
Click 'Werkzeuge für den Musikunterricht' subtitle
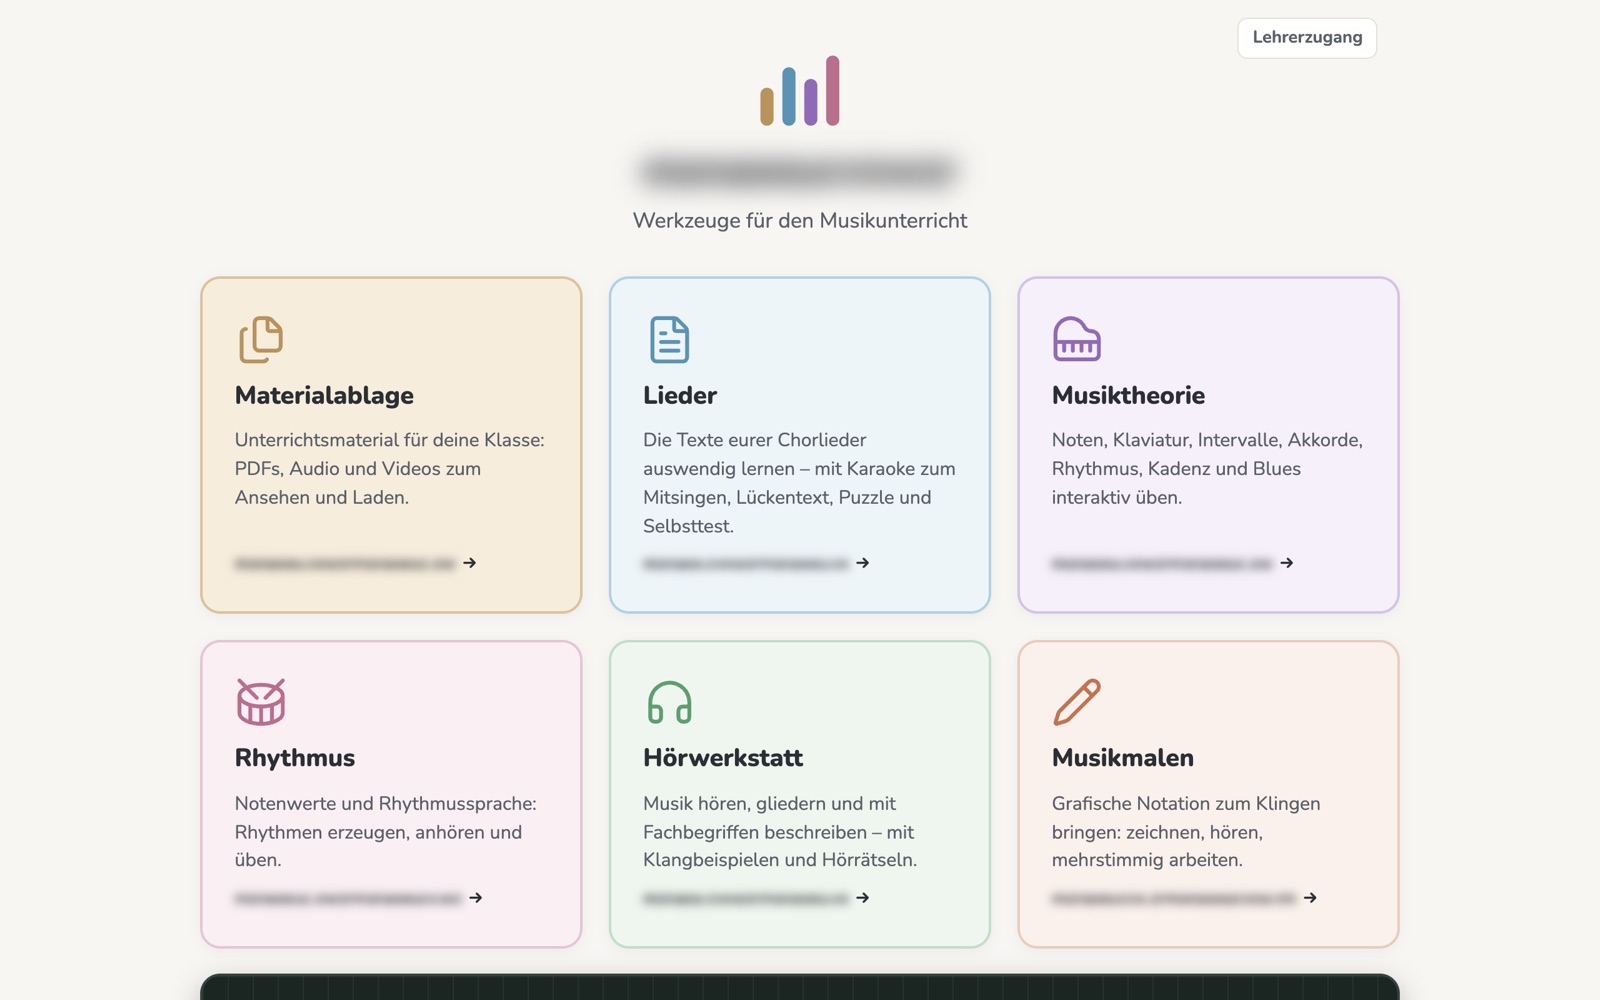(800, 221)
